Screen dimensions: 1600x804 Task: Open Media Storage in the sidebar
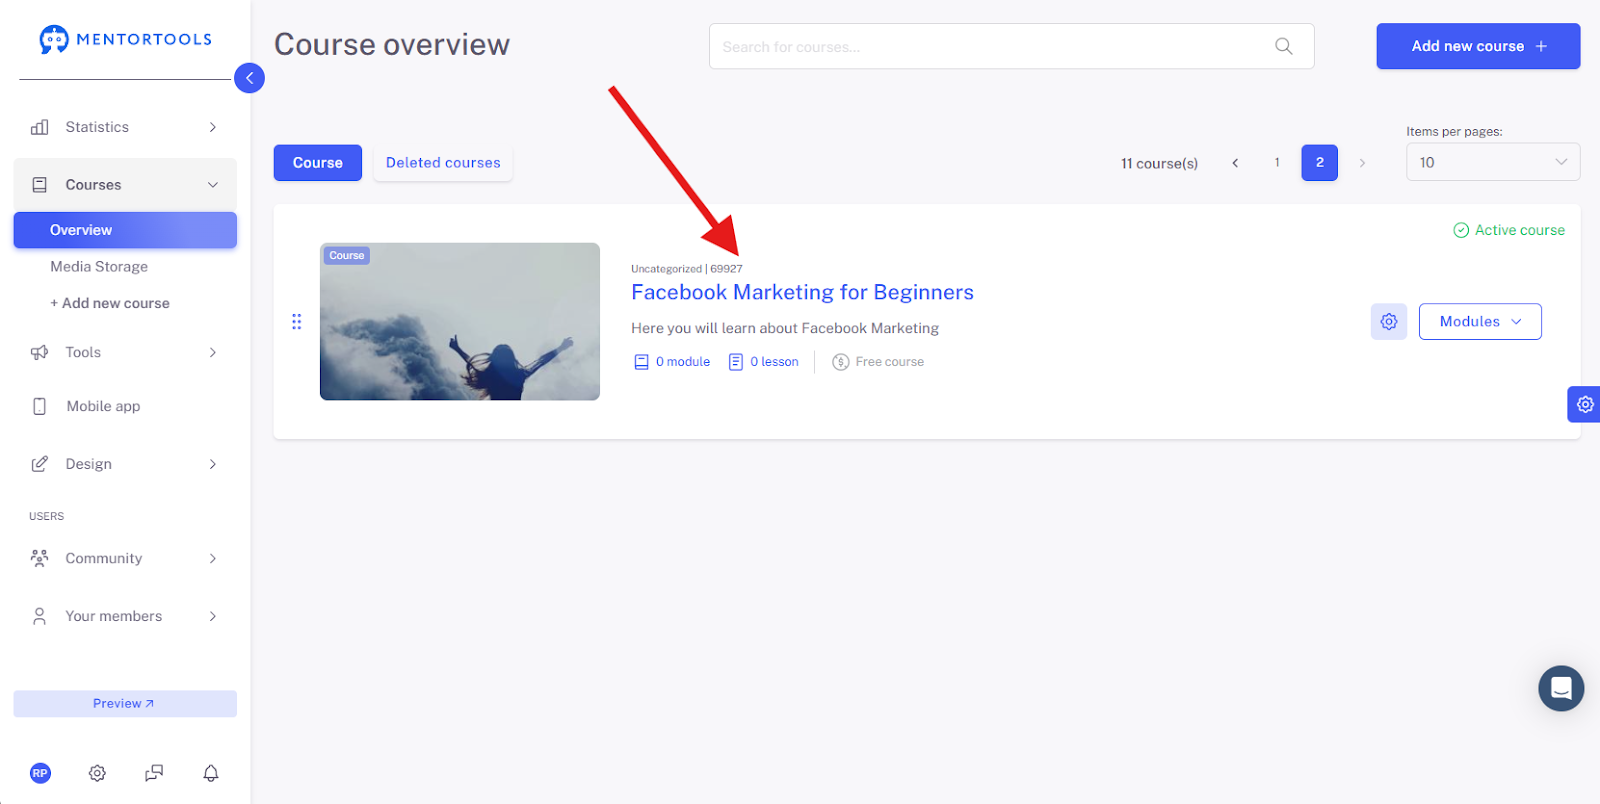[99, 267]
